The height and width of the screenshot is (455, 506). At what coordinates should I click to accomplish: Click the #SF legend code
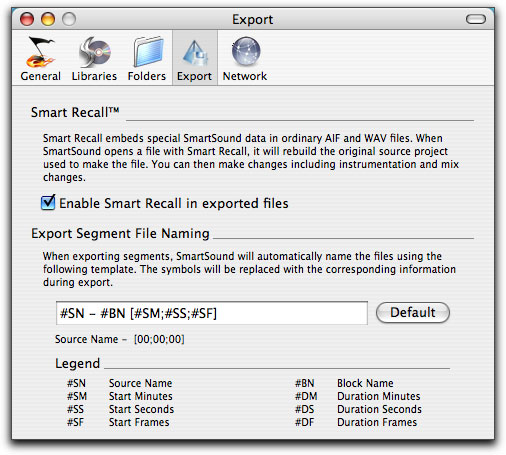75,422
